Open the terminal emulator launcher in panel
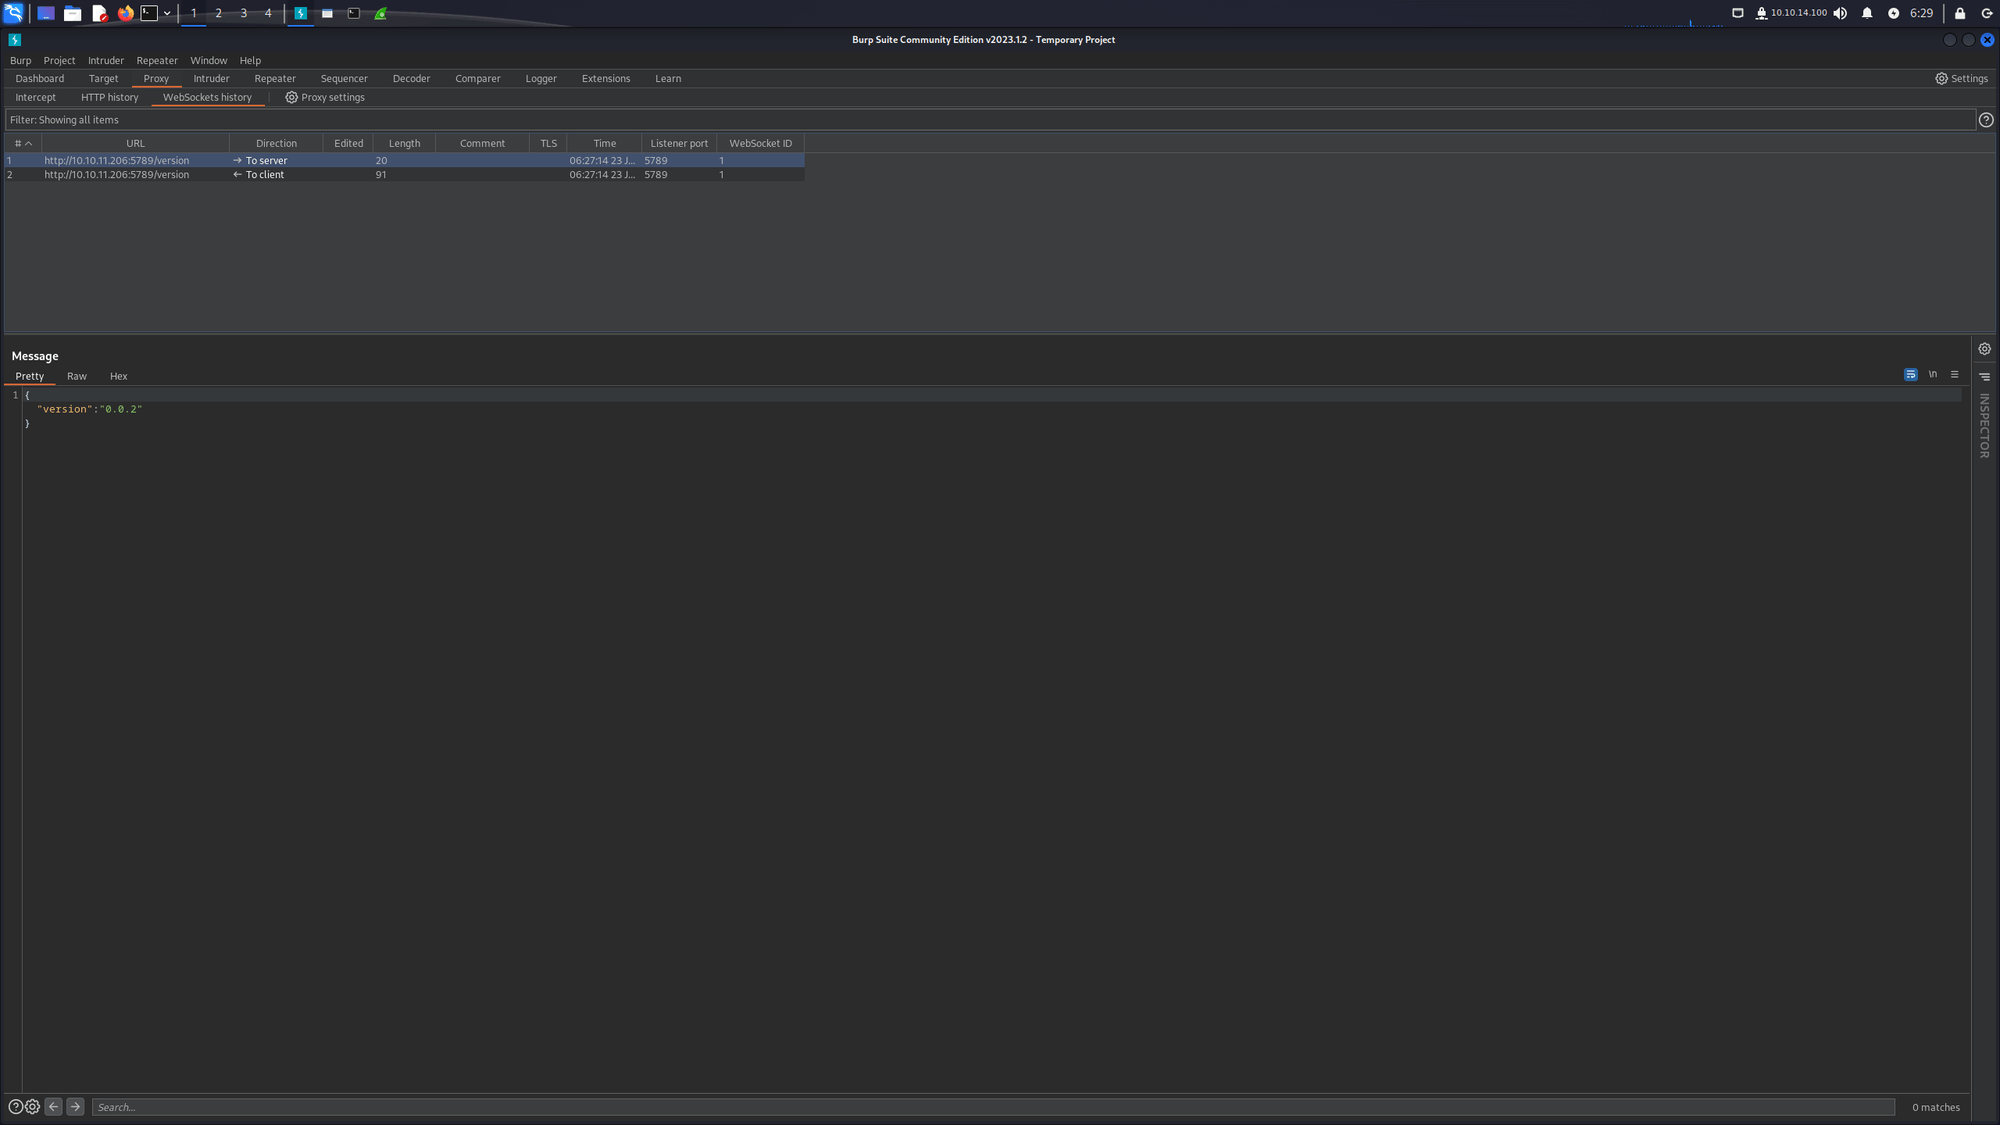This screenshot has height=1125, width=2000. click(x=149, y=13)
